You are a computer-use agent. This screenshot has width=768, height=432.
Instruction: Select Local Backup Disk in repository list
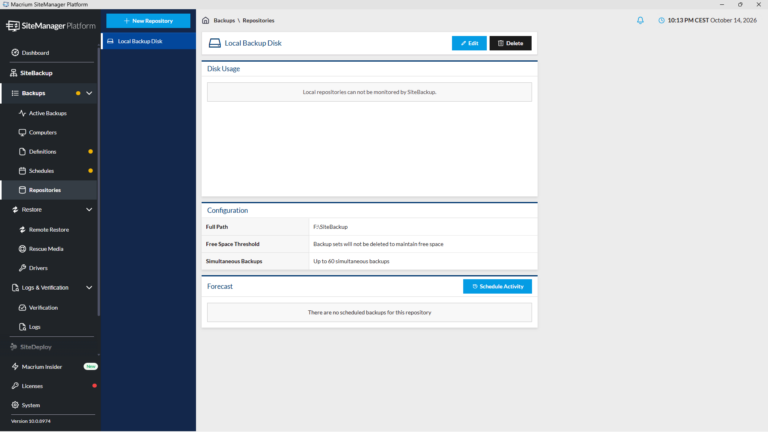tap(148, 41)
